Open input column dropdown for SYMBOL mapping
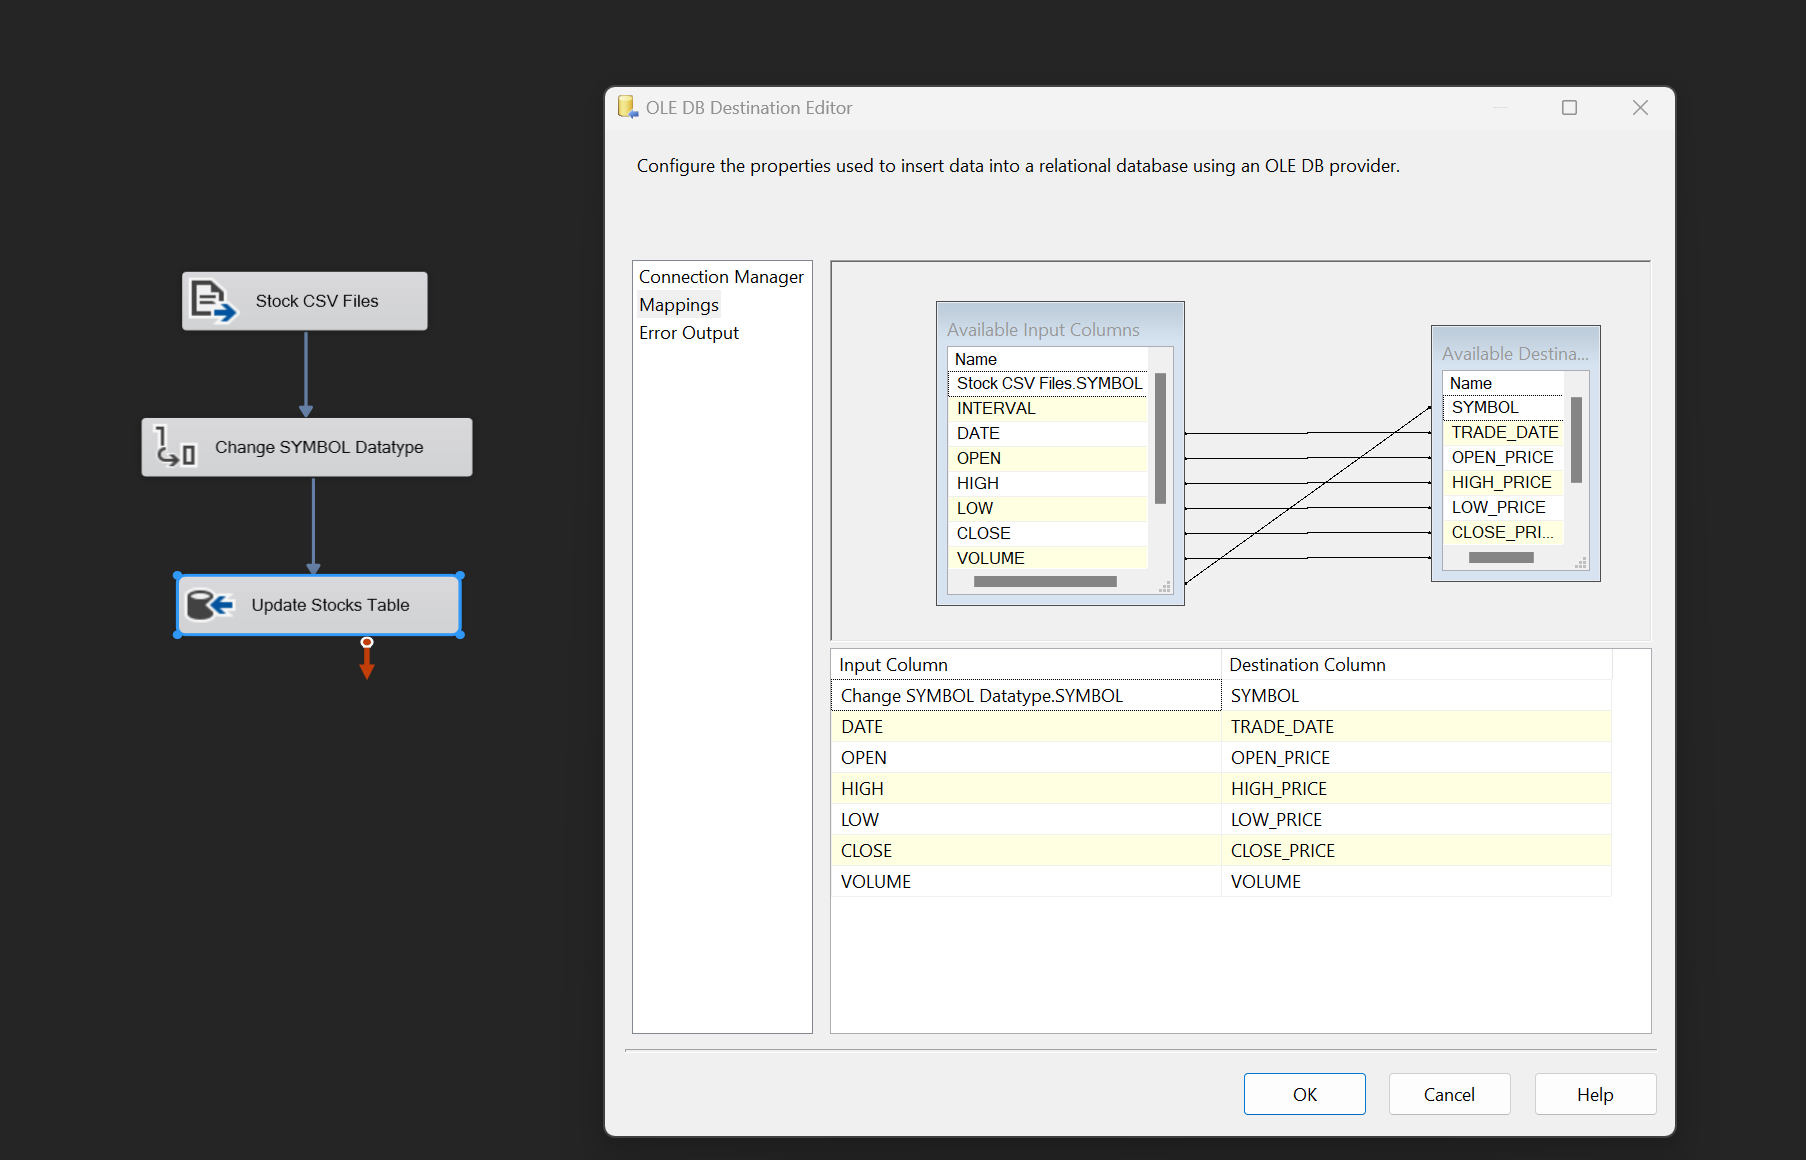The height and width of the screenshot is (1160, 1806). coord(1025,696)
